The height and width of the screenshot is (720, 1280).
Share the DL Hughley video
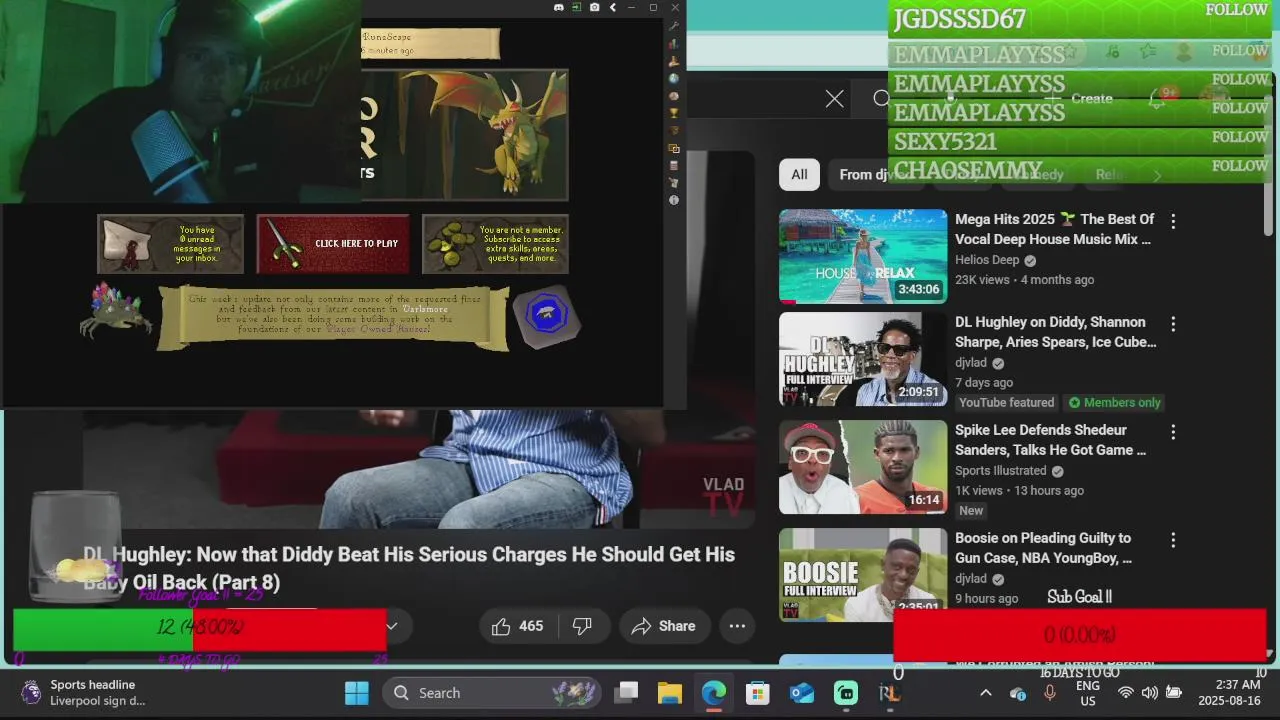coord(664,626)
